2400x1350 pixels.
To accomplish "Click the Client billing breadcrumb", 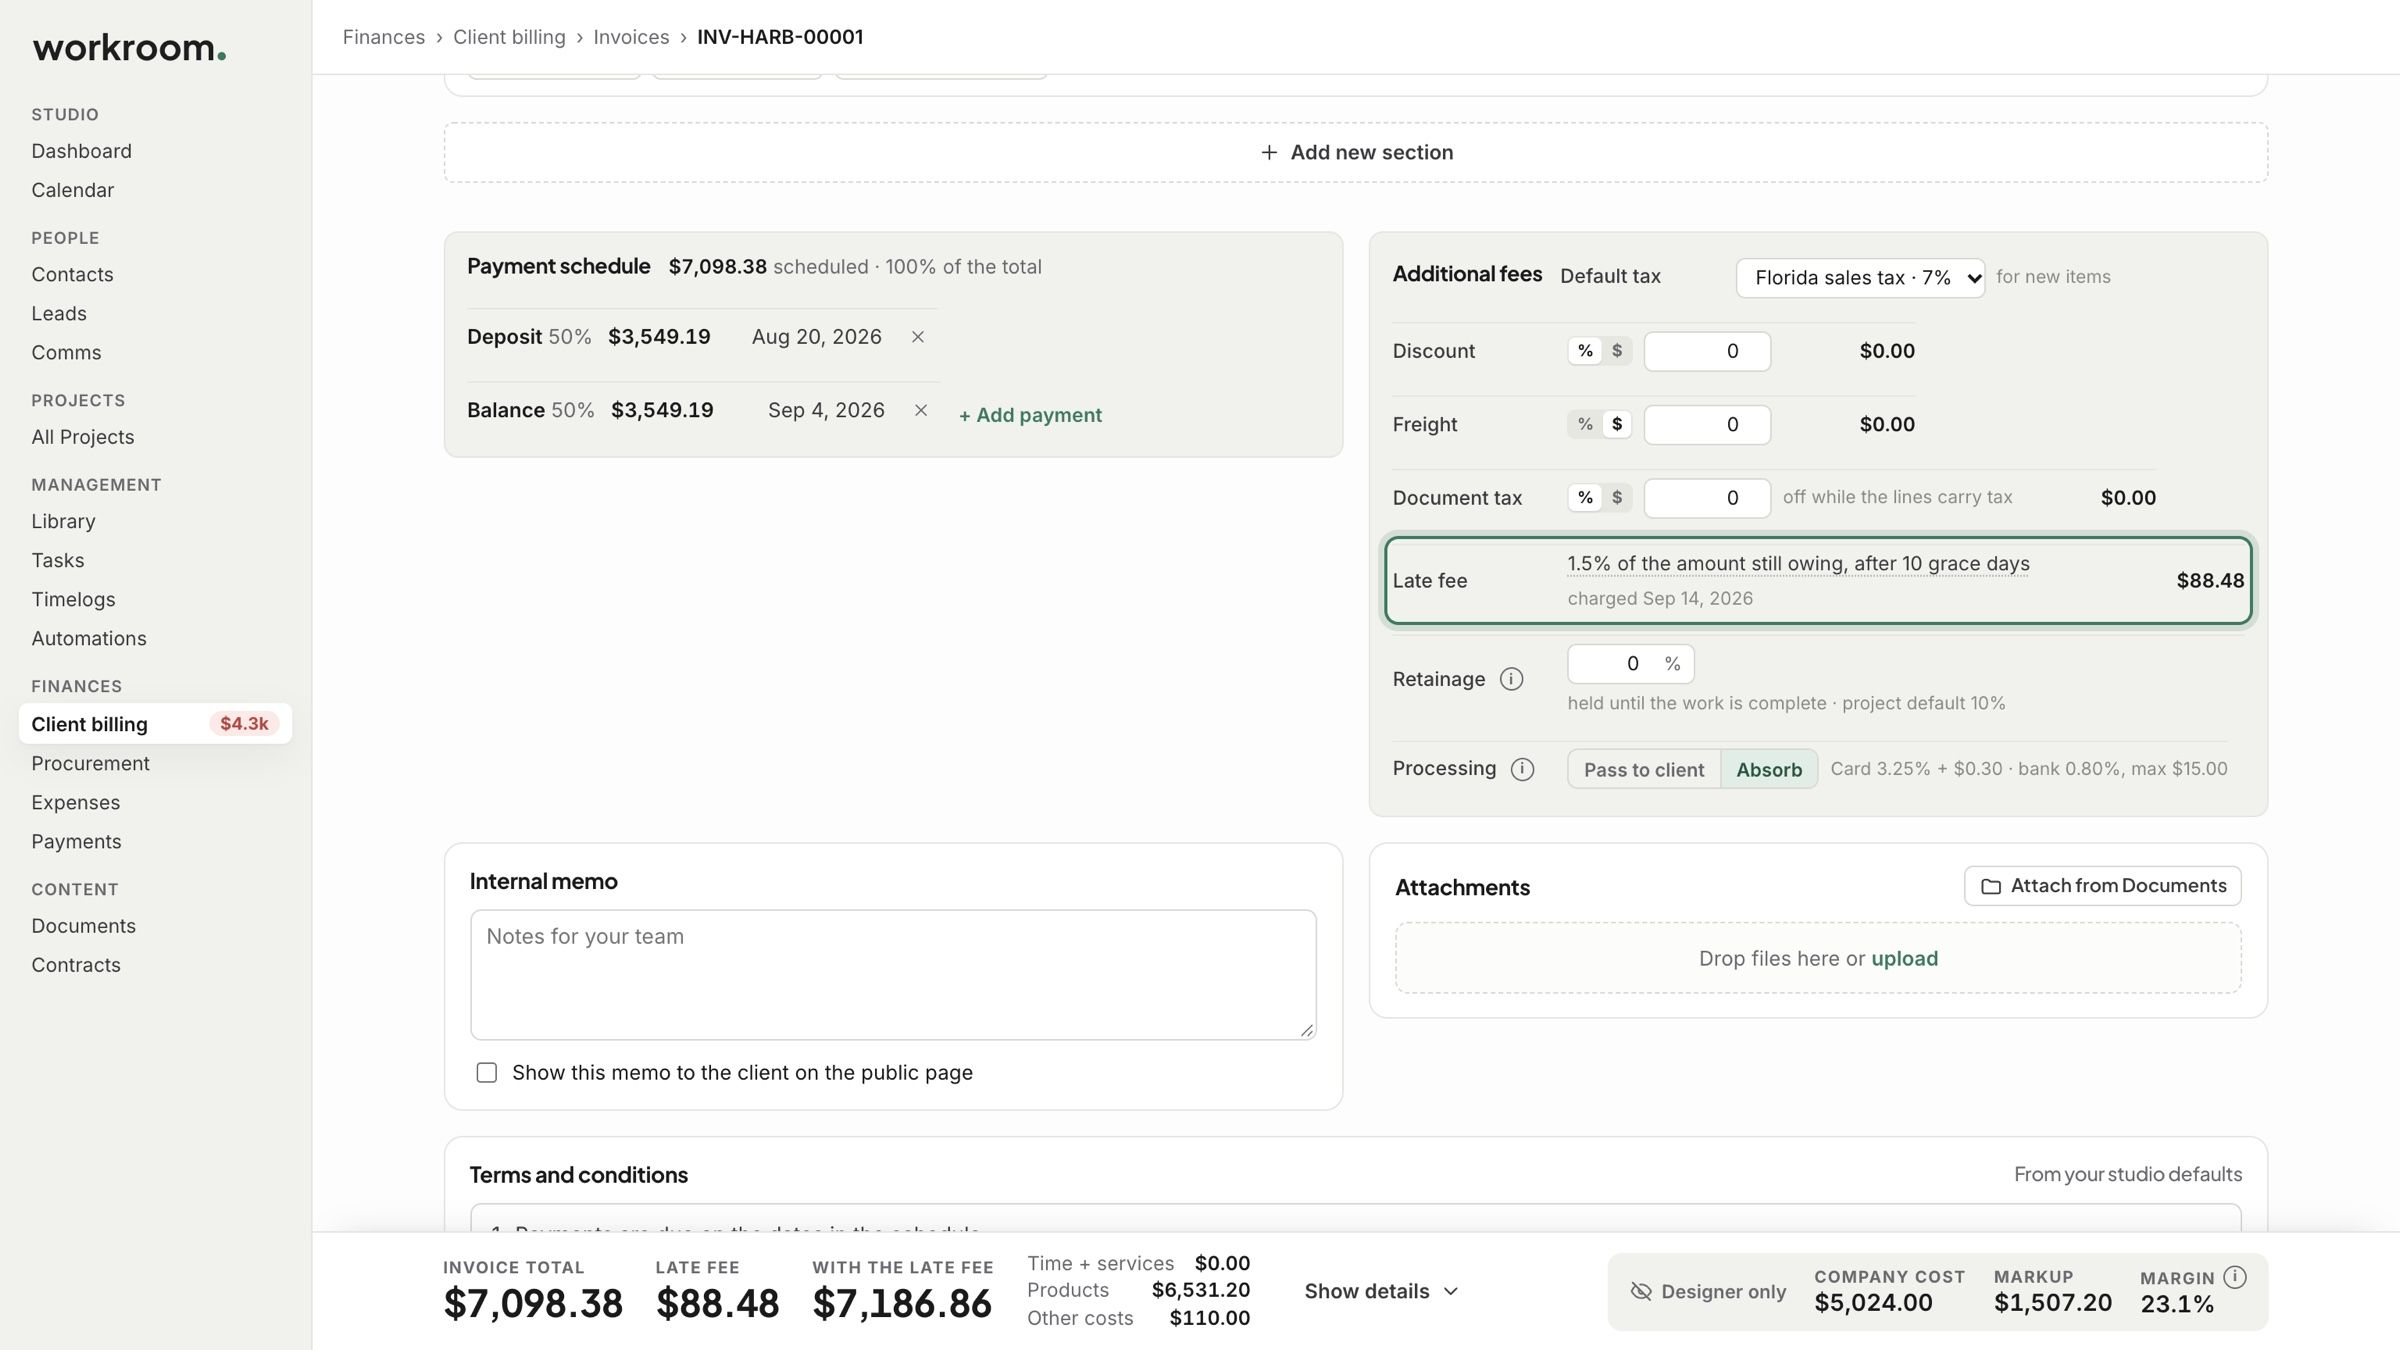I will click(x=509, y=37).
